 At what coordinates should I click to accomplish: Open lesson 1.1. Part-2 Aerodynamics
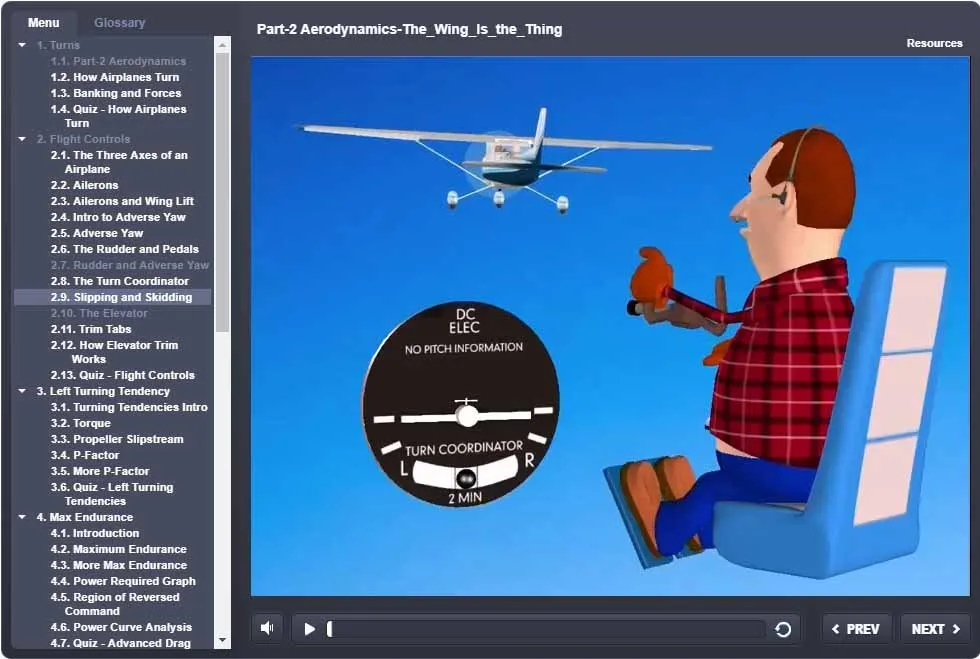click(x=118, y=61)
